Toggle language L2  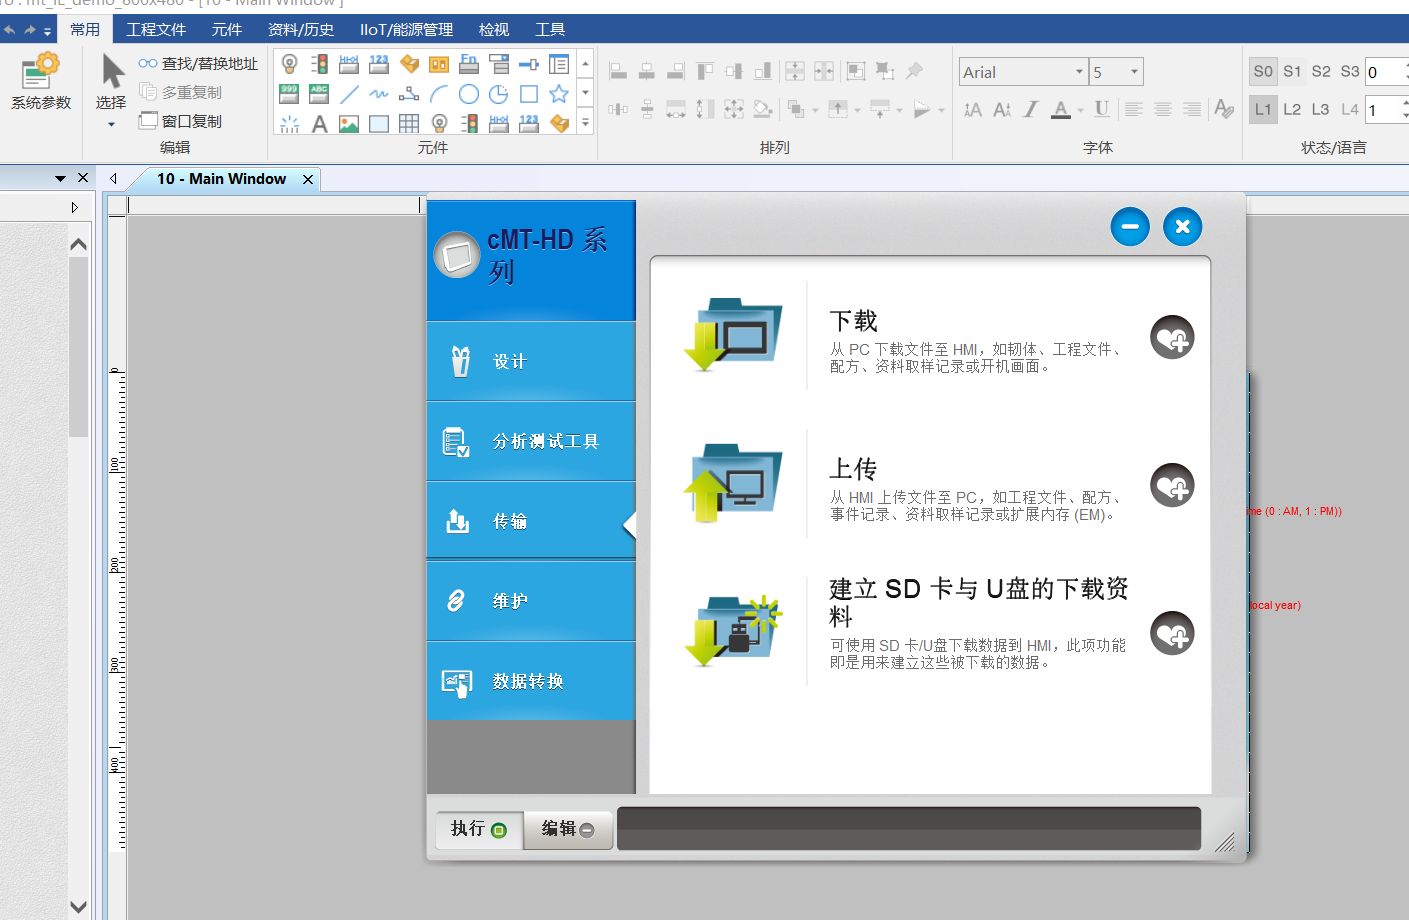click(x=1292, y=109)
